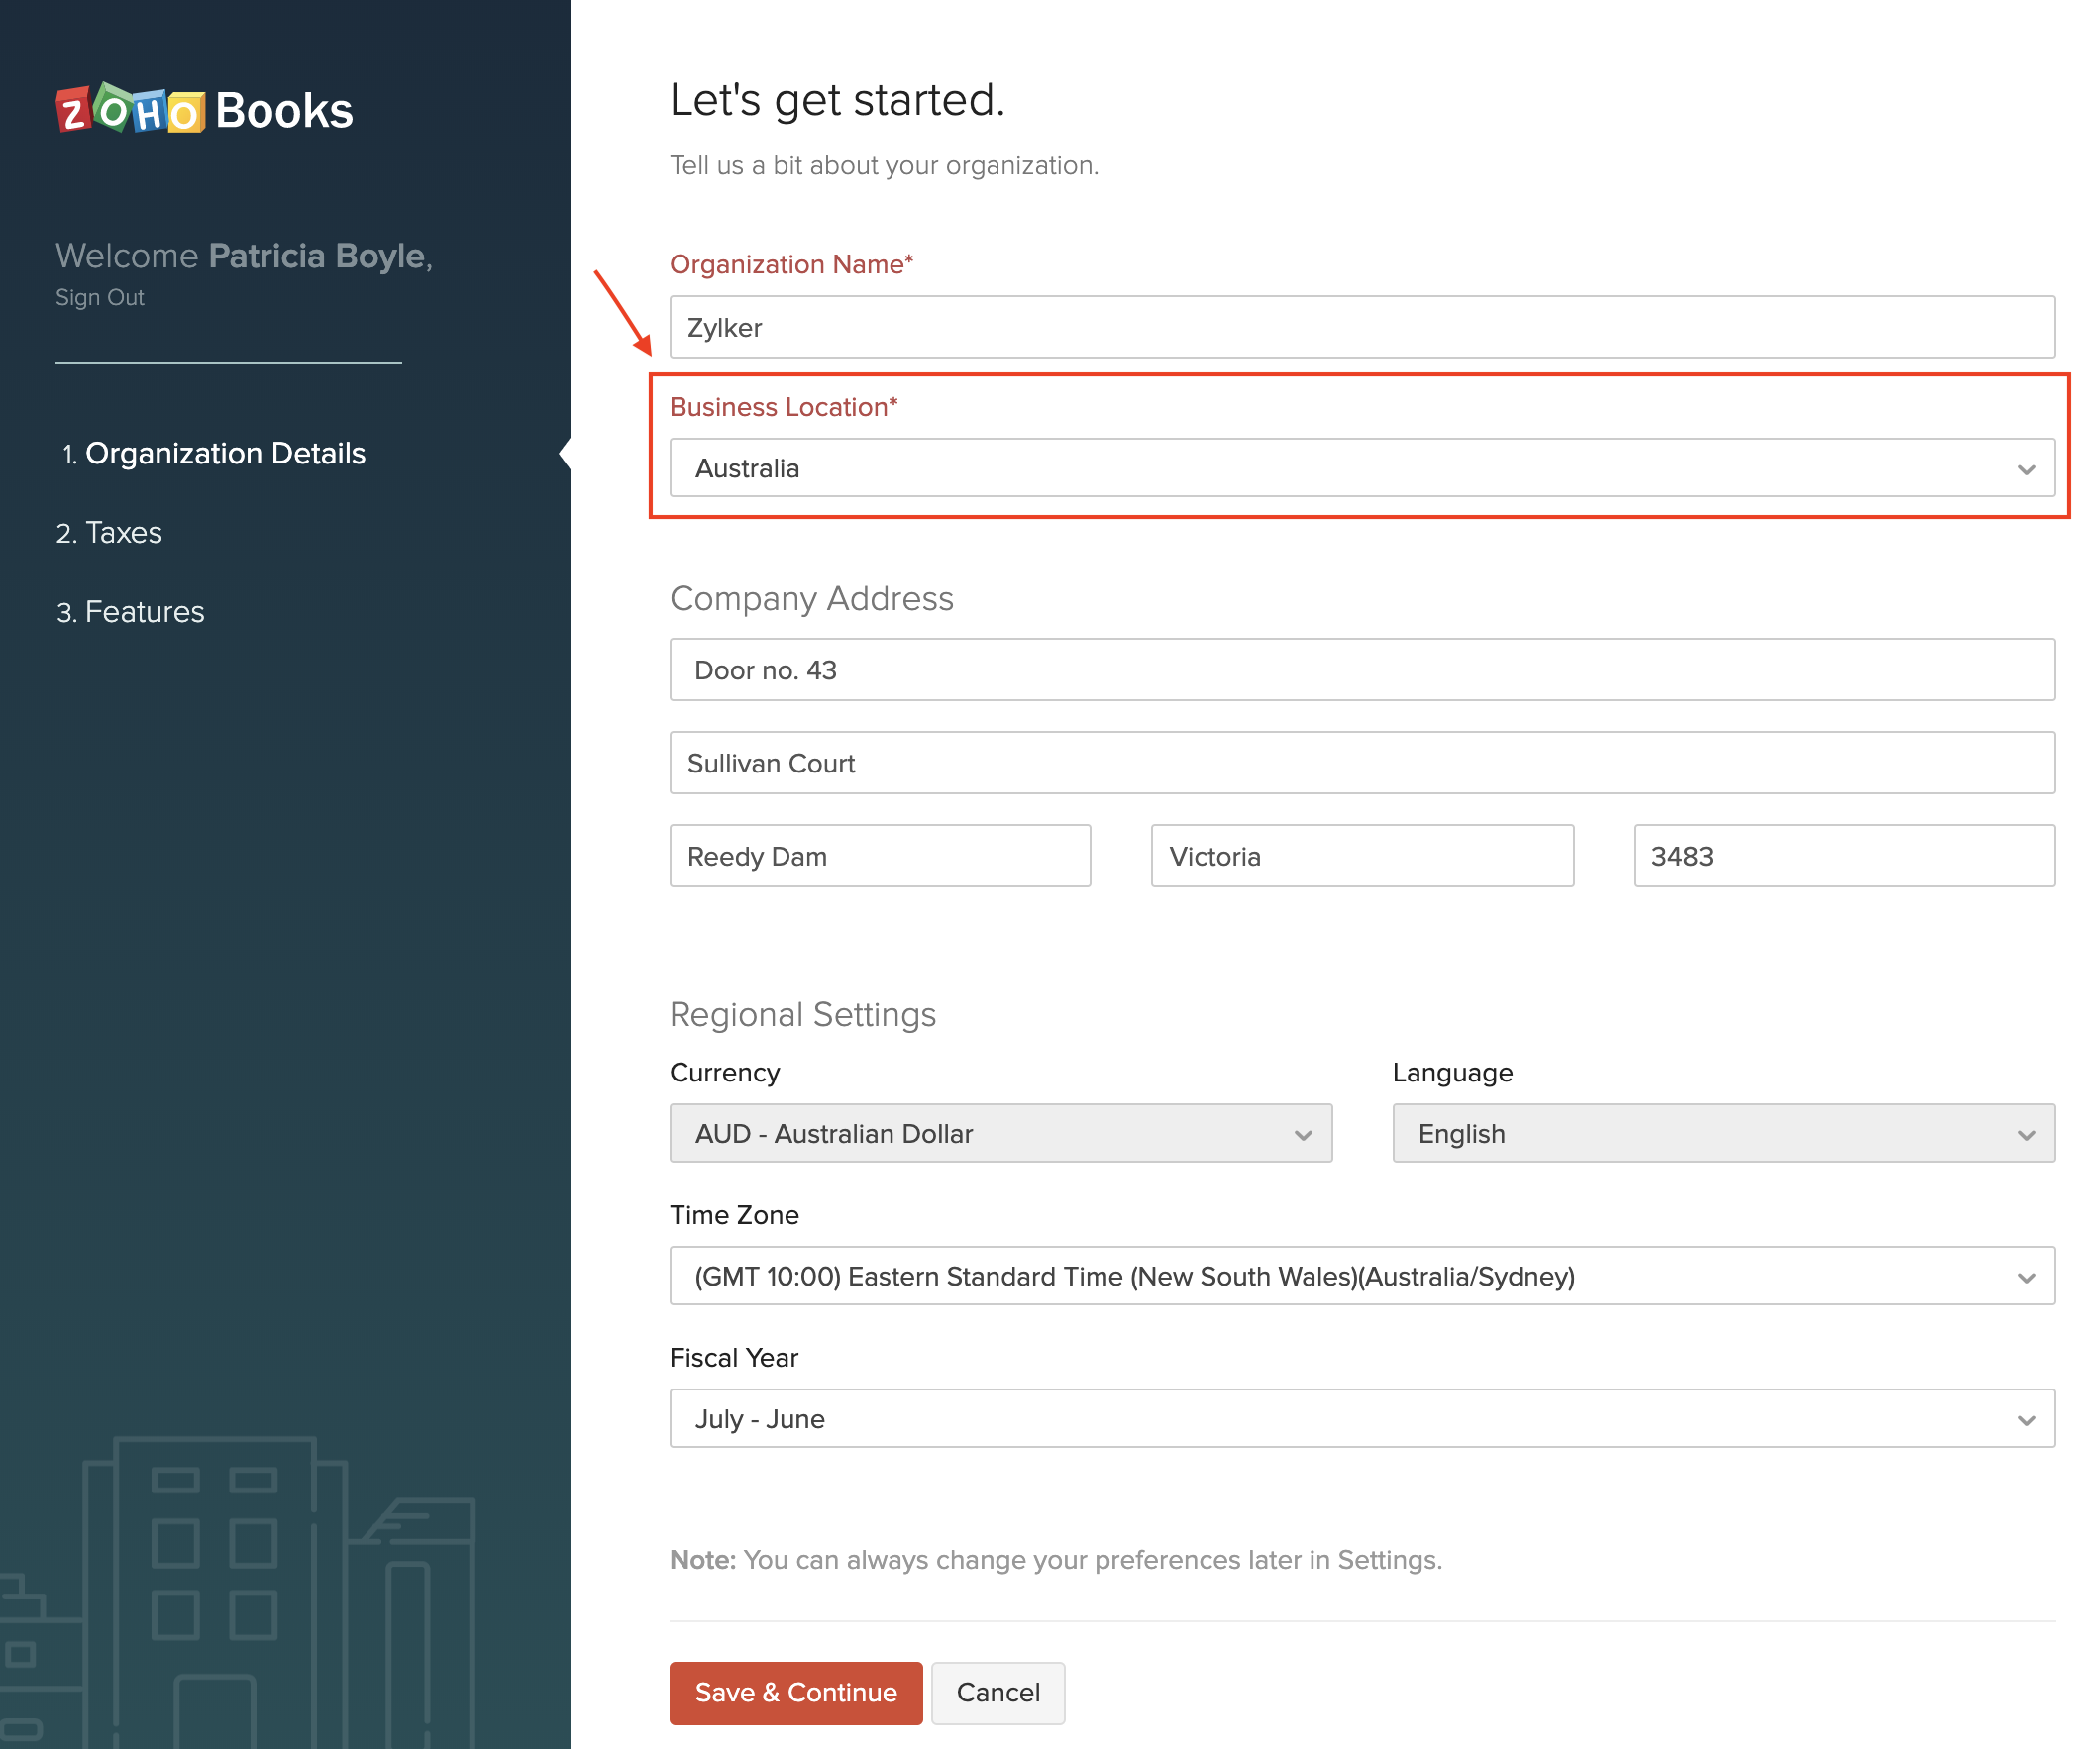Click the Victoria state field
This screenshot has width=2100, height=1749.
tap(1361, 856)
